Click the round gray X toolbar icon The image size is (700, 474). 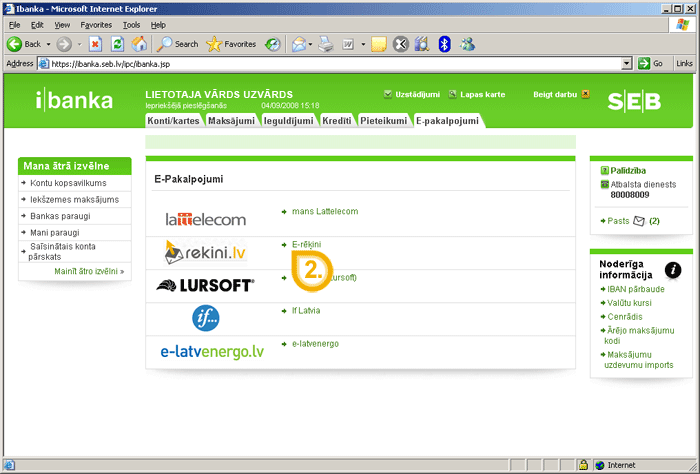(400, 44)
